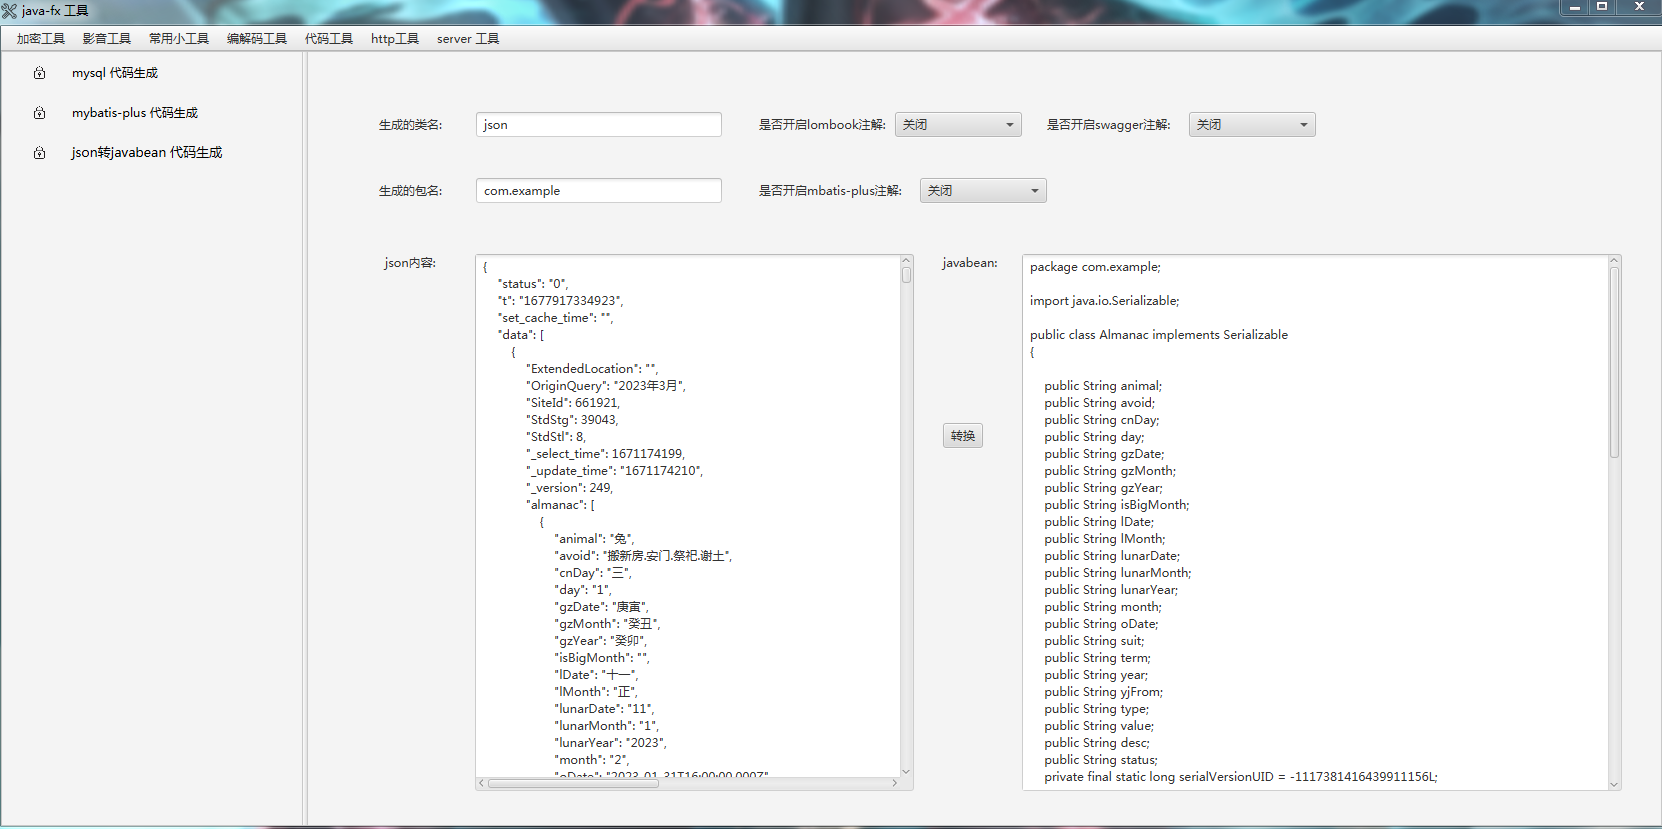Image resolution: width=1662 pixels, height=829 pixels.
Task: Open the 常用小工具 menu
Action: pos(179,39)
